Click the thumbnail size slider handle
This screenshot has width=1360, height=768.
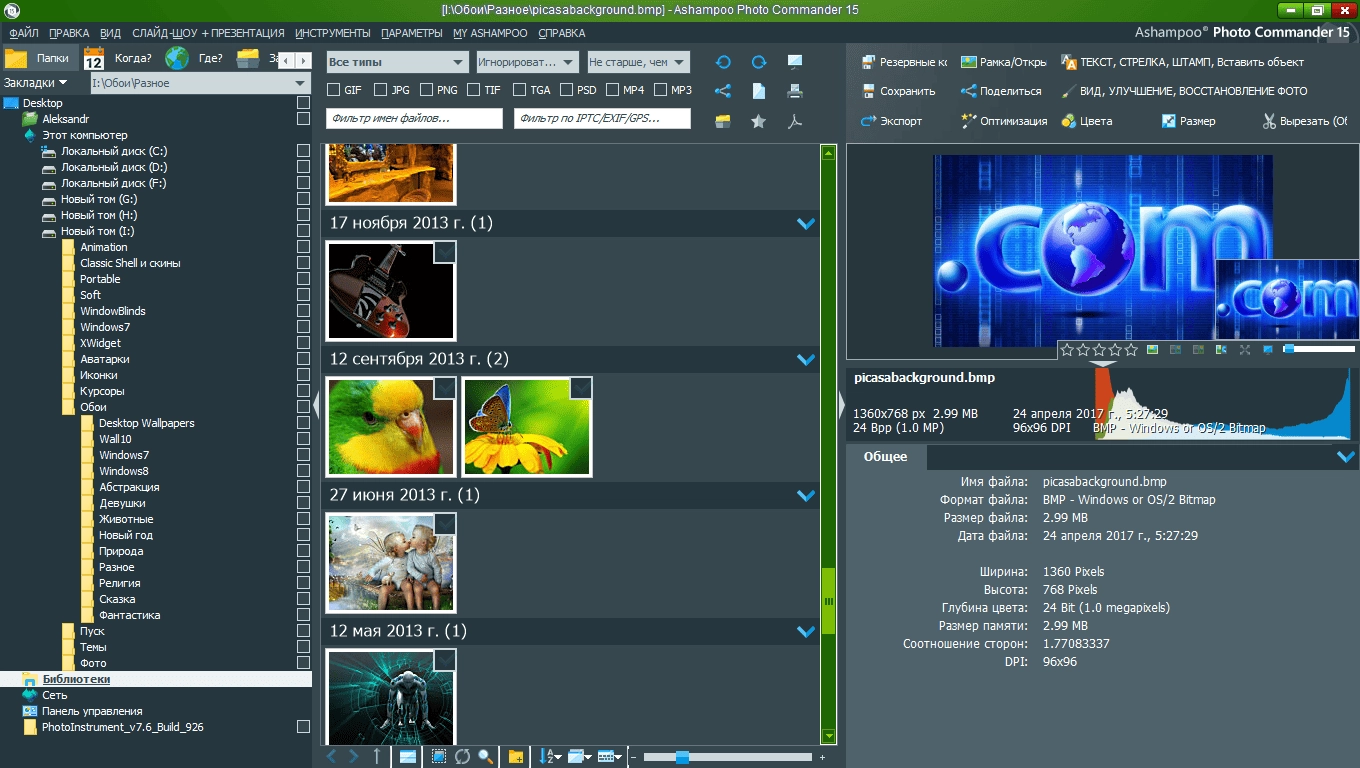tap(682, 757)
